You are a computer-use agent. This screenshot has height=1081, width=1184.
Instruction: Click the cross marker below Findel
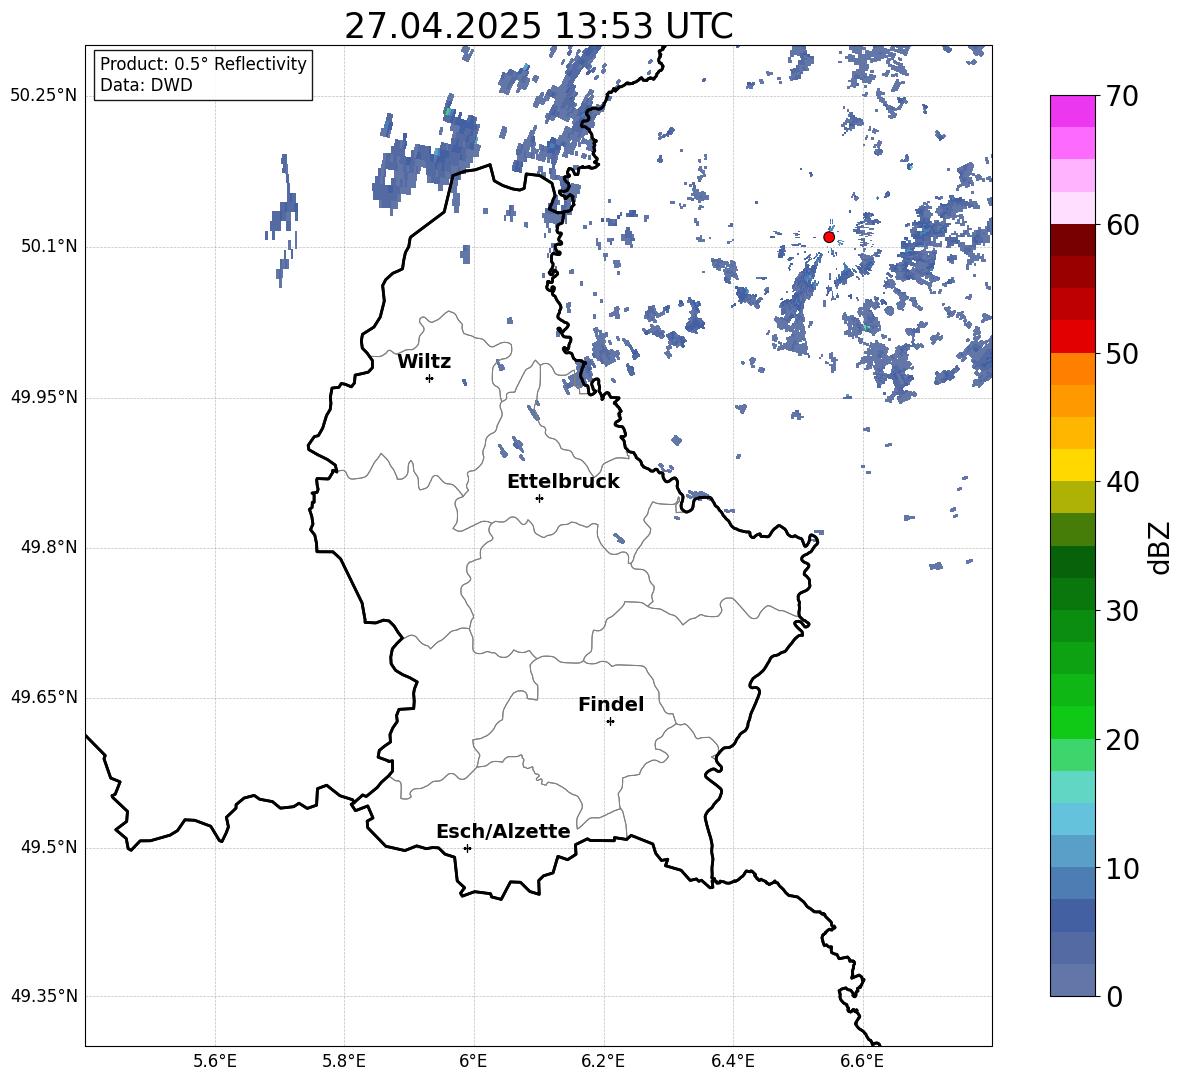(x=610, y=722)
